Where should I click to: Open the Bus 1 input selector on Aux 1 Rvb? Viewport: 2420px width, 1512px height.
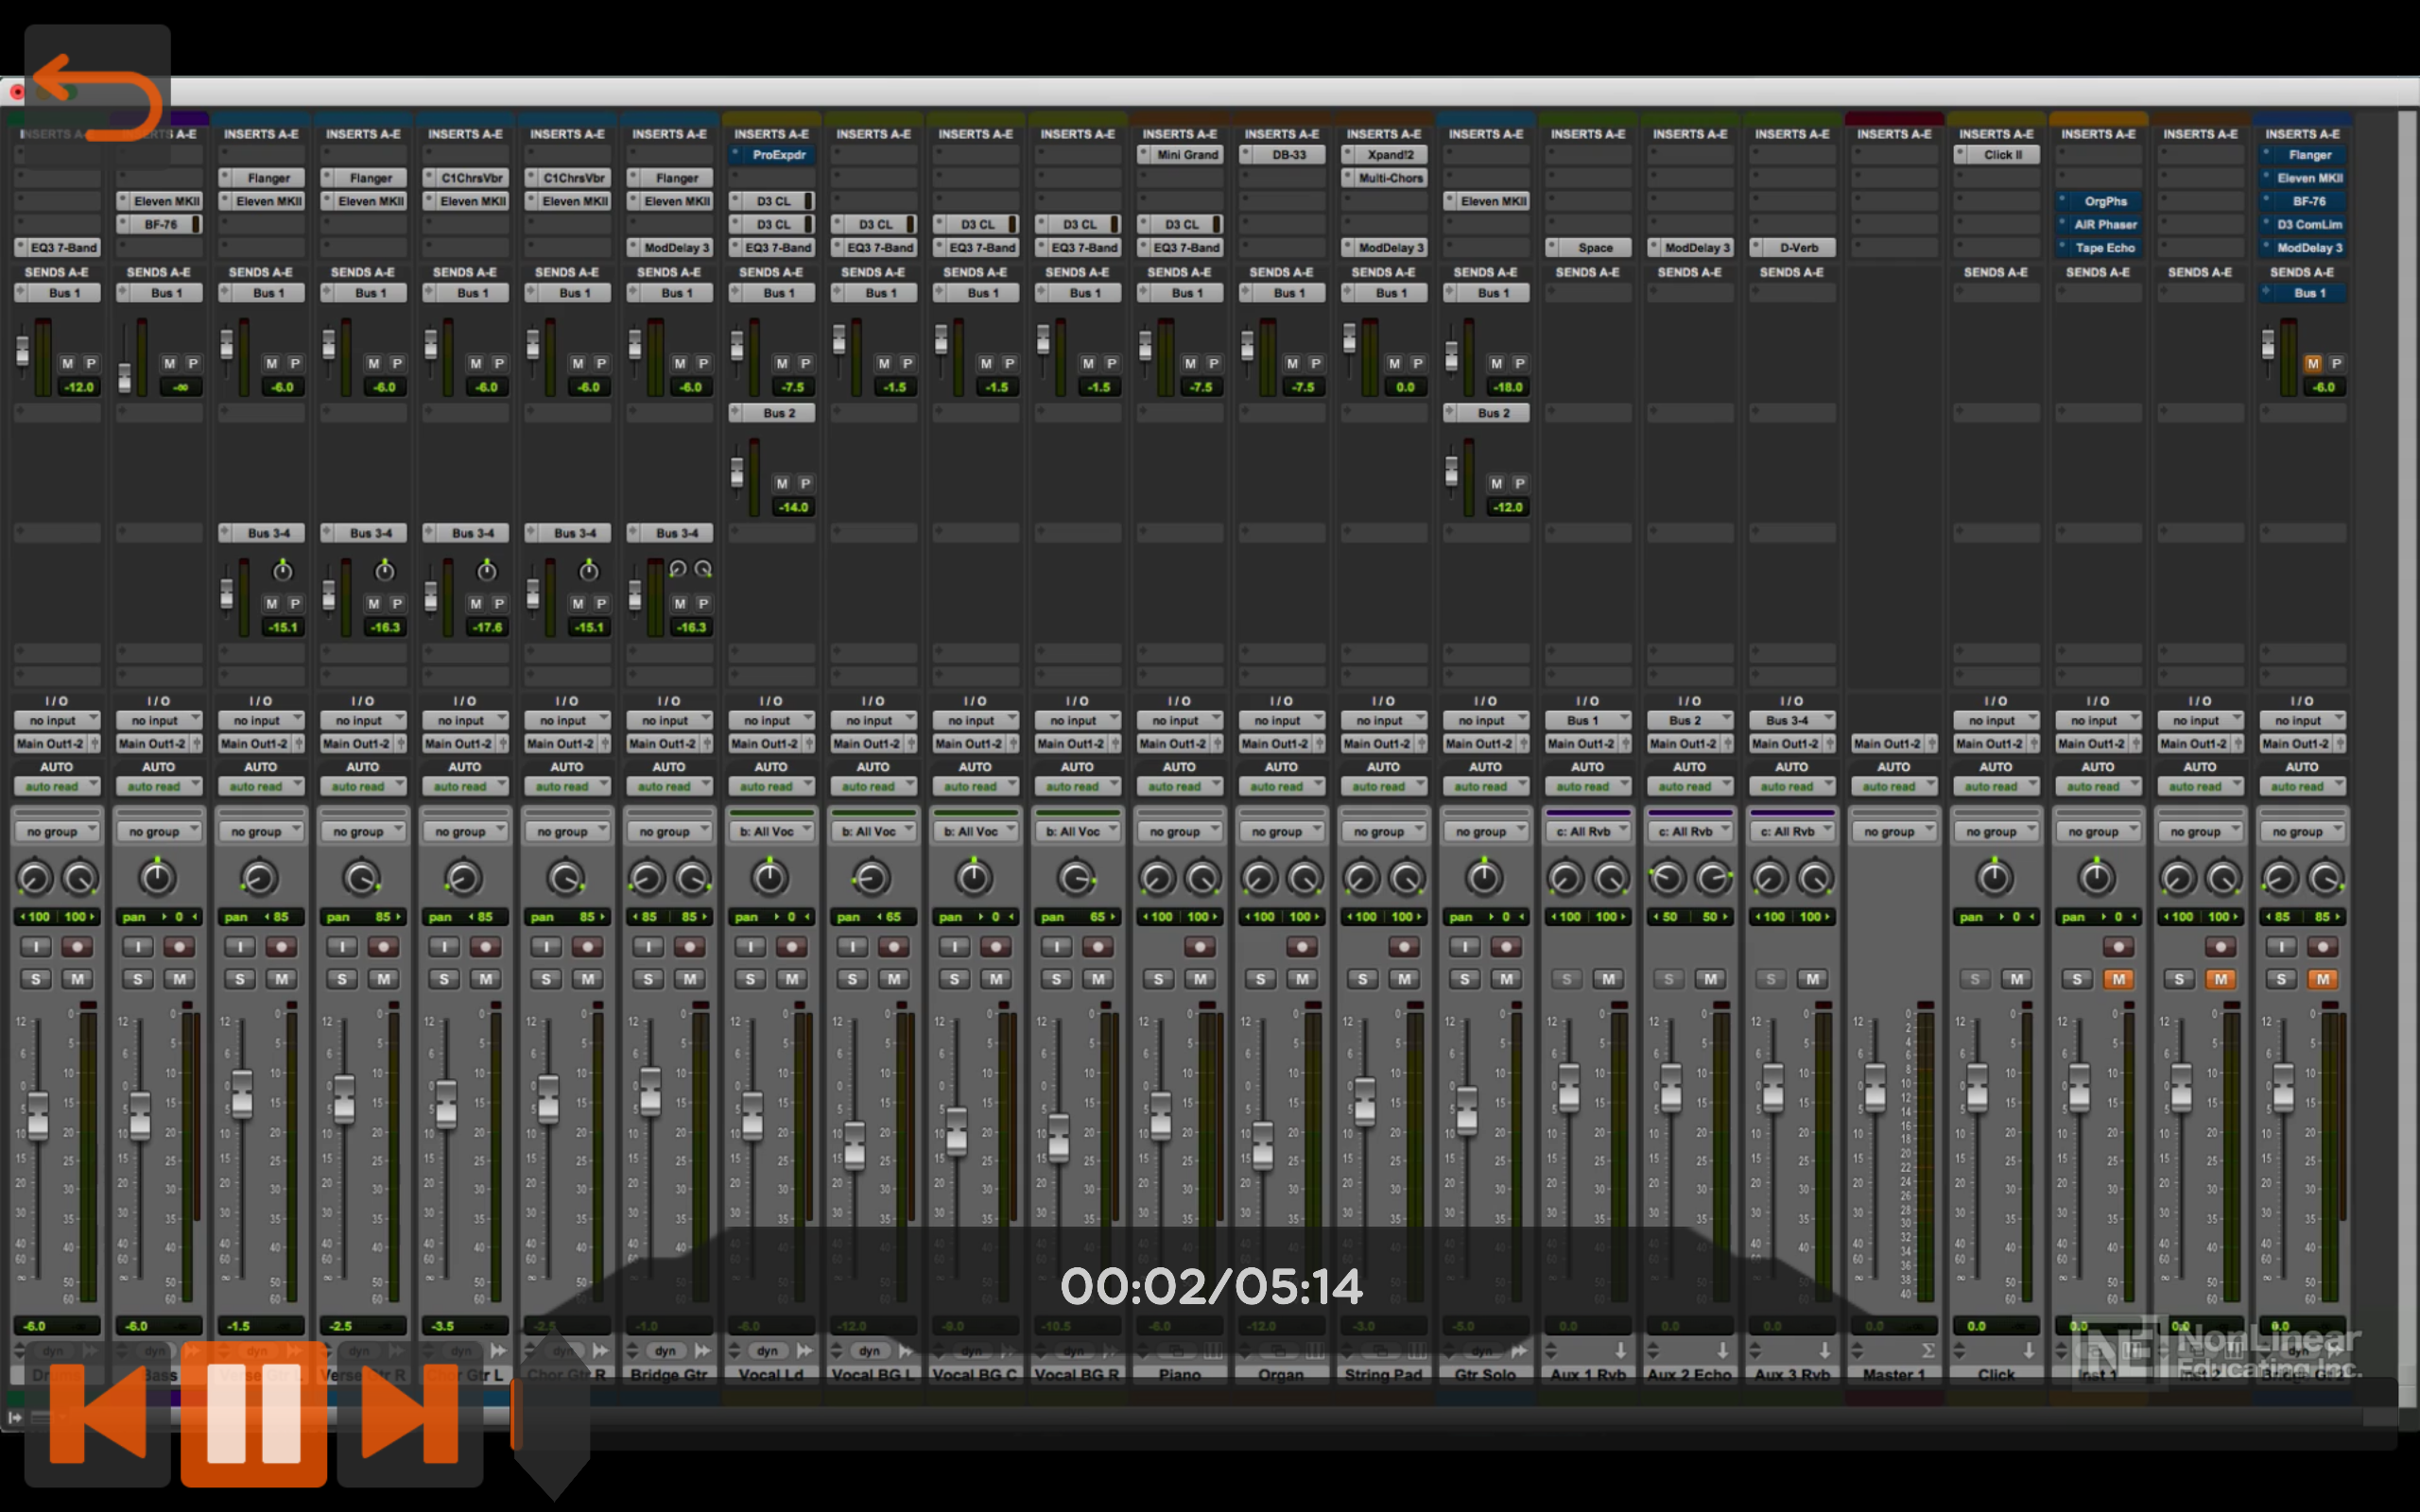pos(1588,720)
